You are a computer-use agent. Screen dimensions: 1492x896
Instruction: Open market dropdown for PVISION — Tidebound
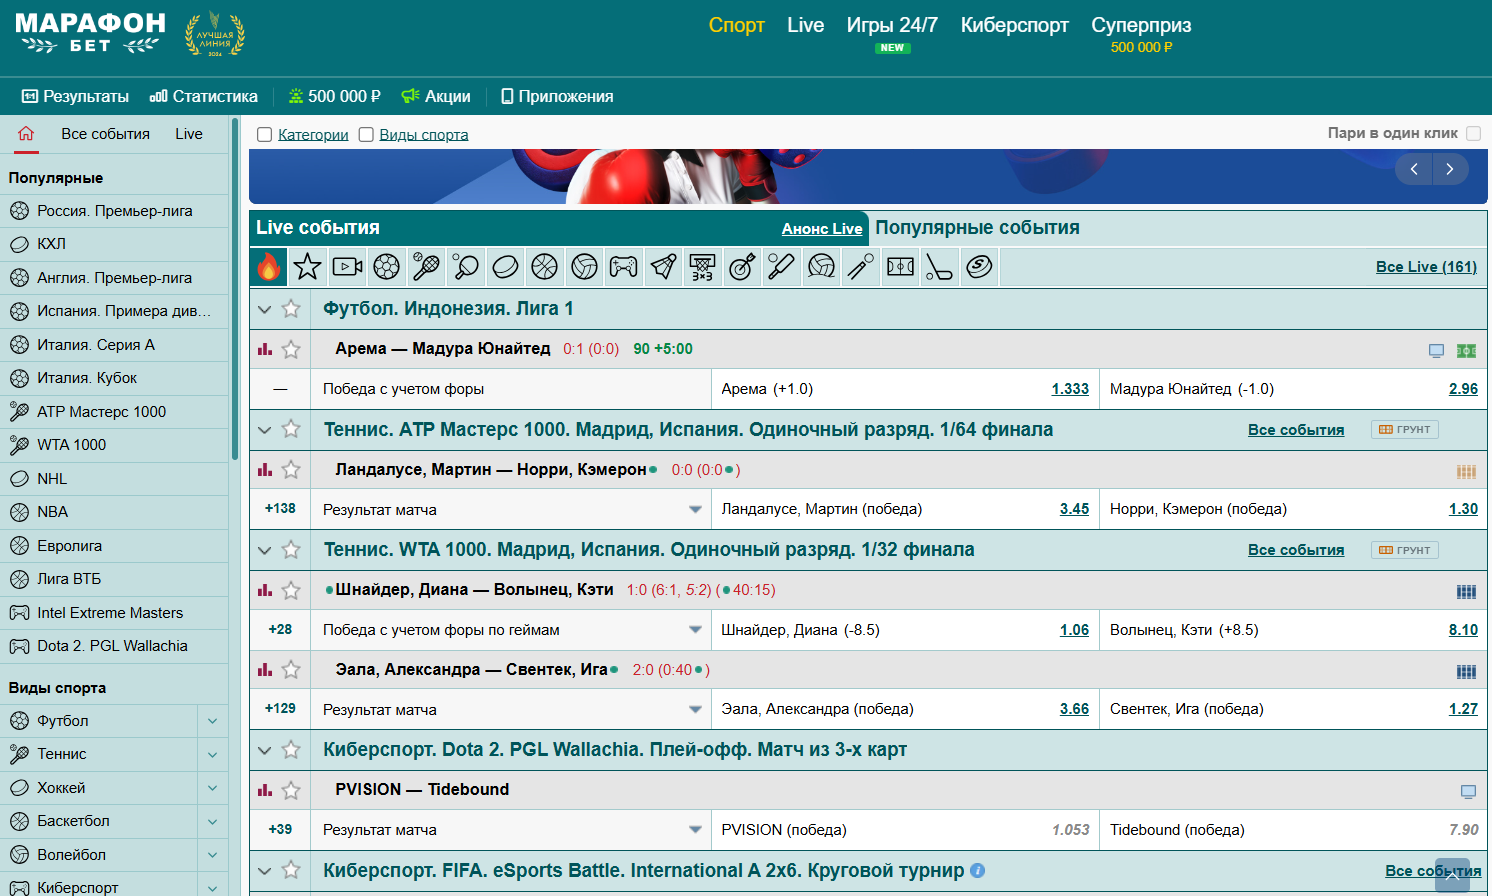(695, 830)
